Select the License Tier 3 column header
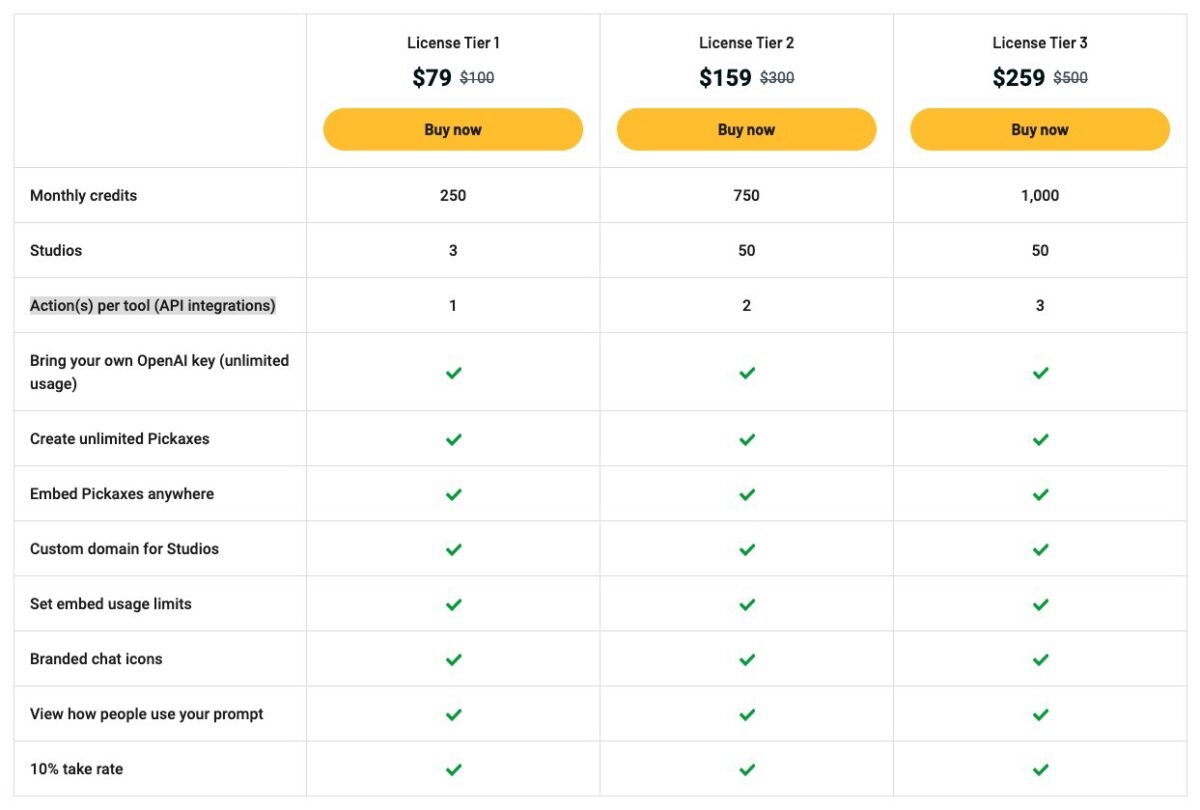Viewport: 1200px width, 810px height. pos(1040,42)
